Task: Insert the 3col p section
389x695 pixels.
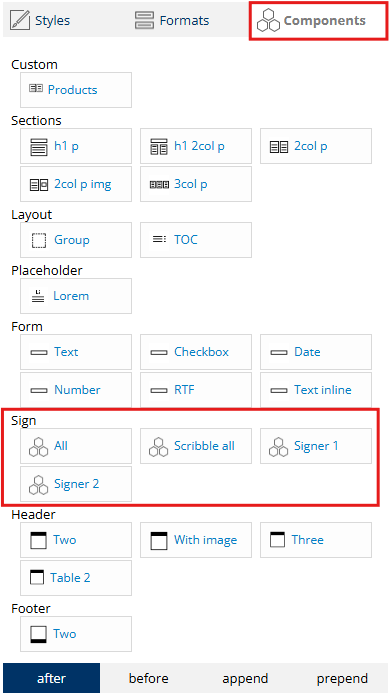Action: point(196,184)
